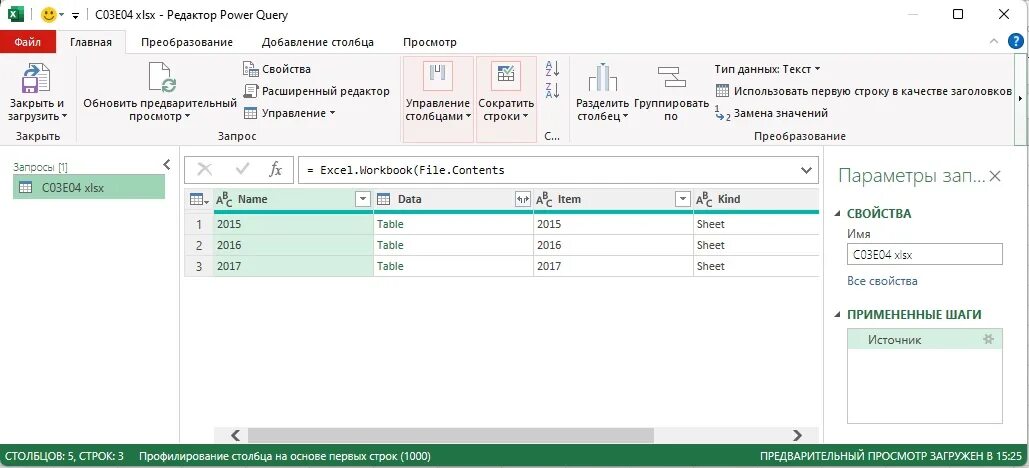Switch to the Преобразование tab
The image size is (1029, 468).
[x=187, y=42]
